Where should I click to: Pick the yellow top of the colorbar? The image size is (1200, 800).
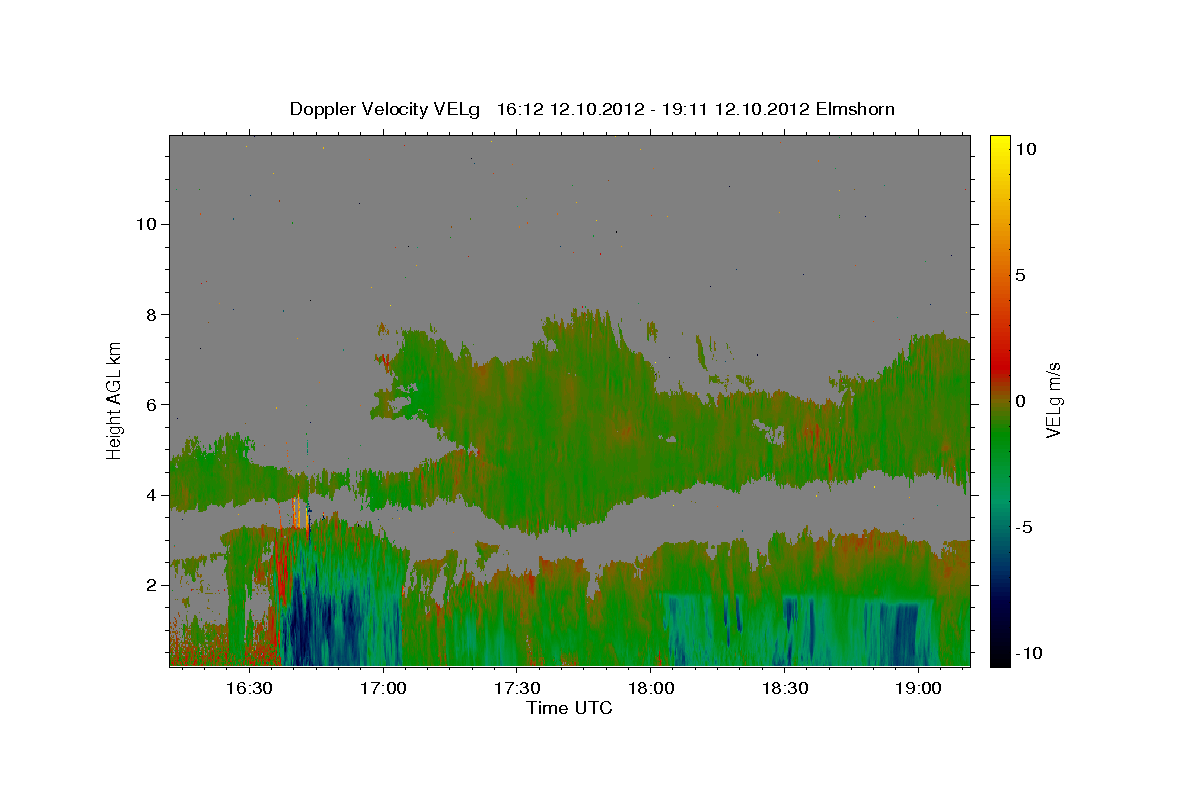[1000, 143]
